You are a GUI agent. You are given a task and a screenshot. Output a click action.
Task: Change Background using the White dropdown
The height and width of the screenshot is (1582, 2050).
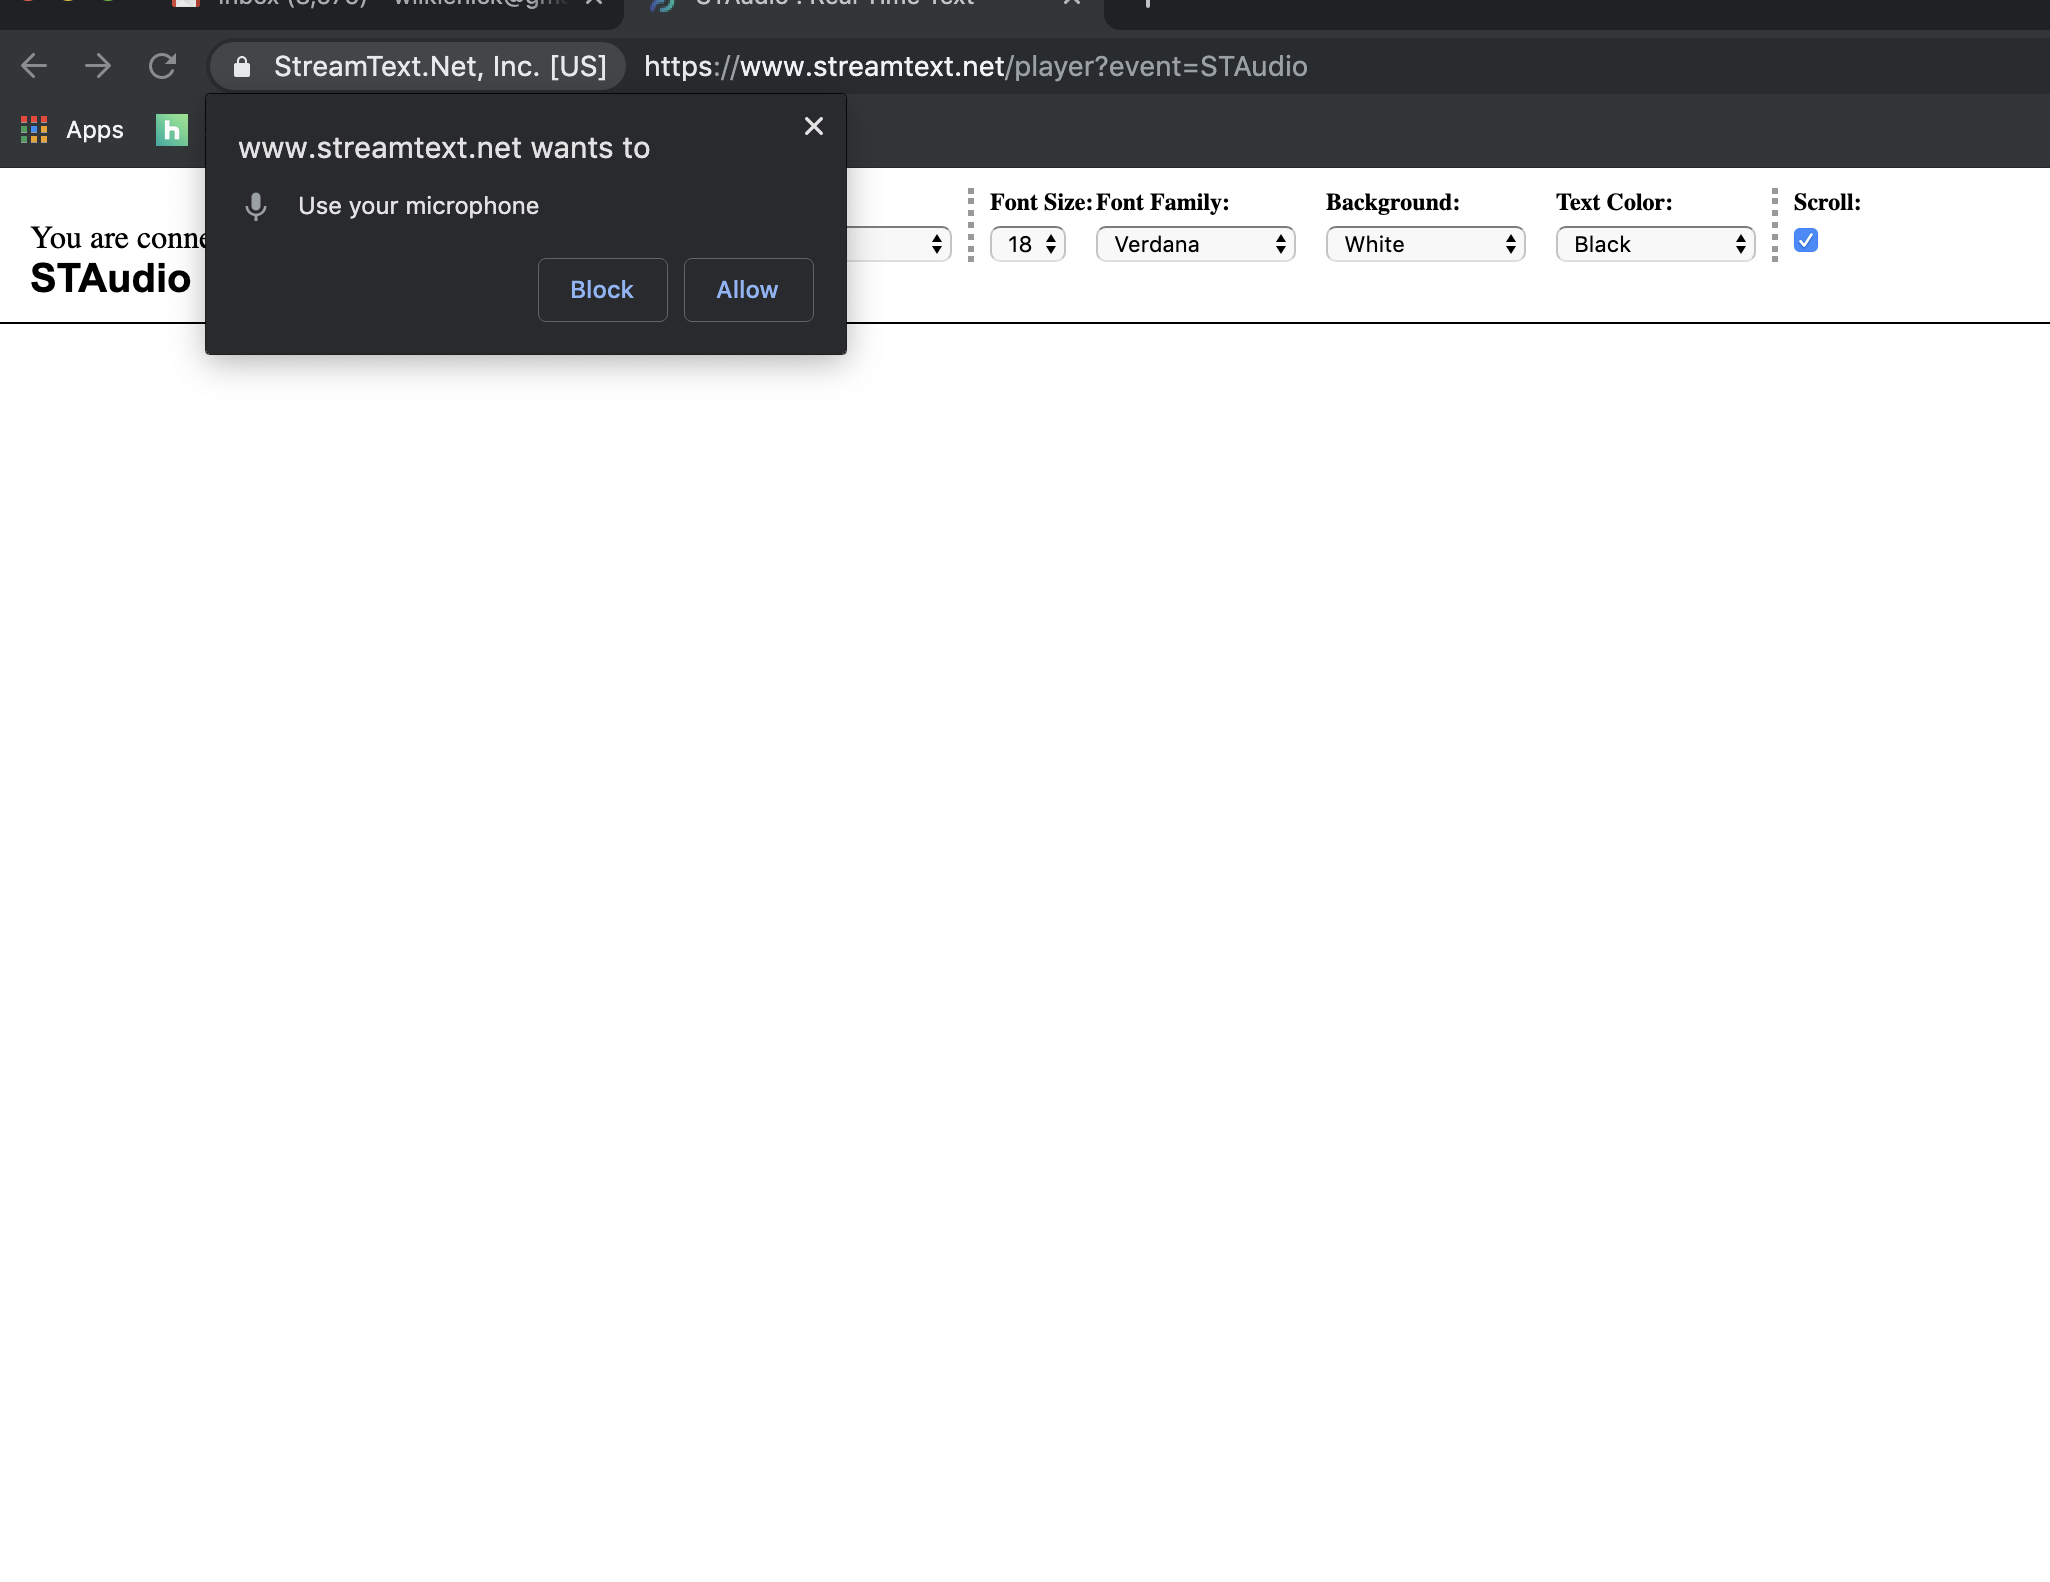[x=1425, y=244]
